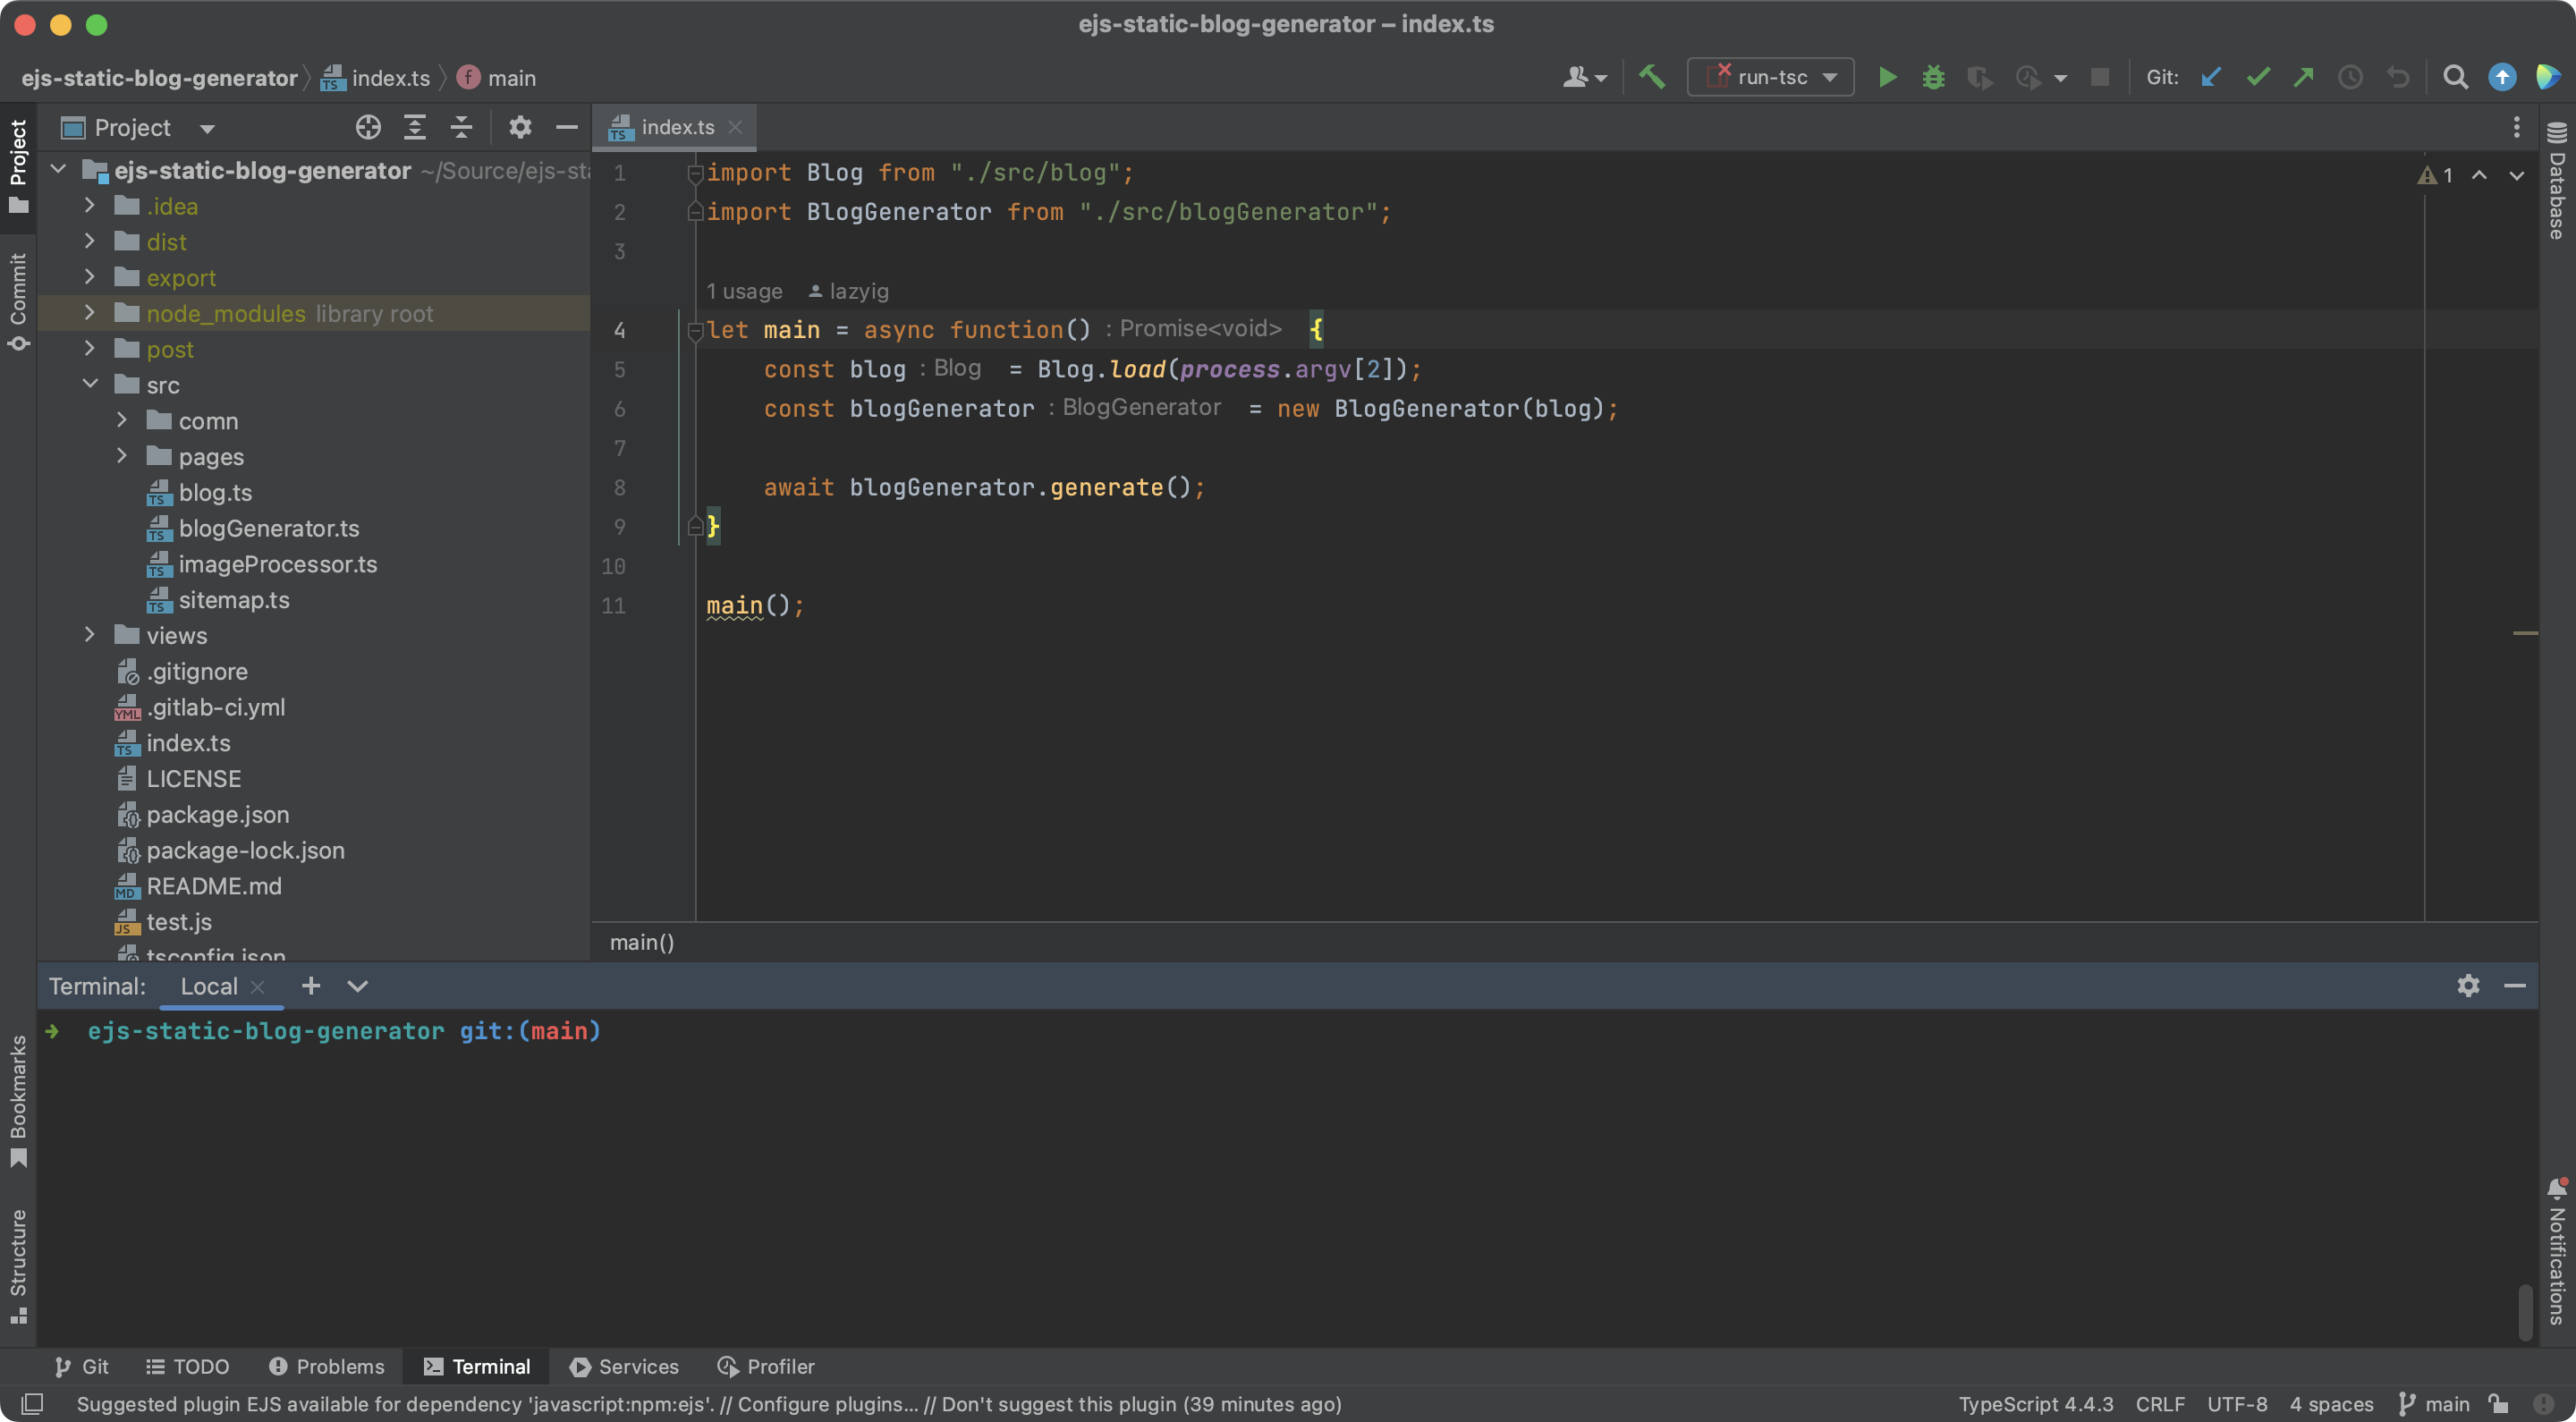Screen dimensions: 2576x1422
Task: Click Select Opened File target icon
Action: (368, 127)
